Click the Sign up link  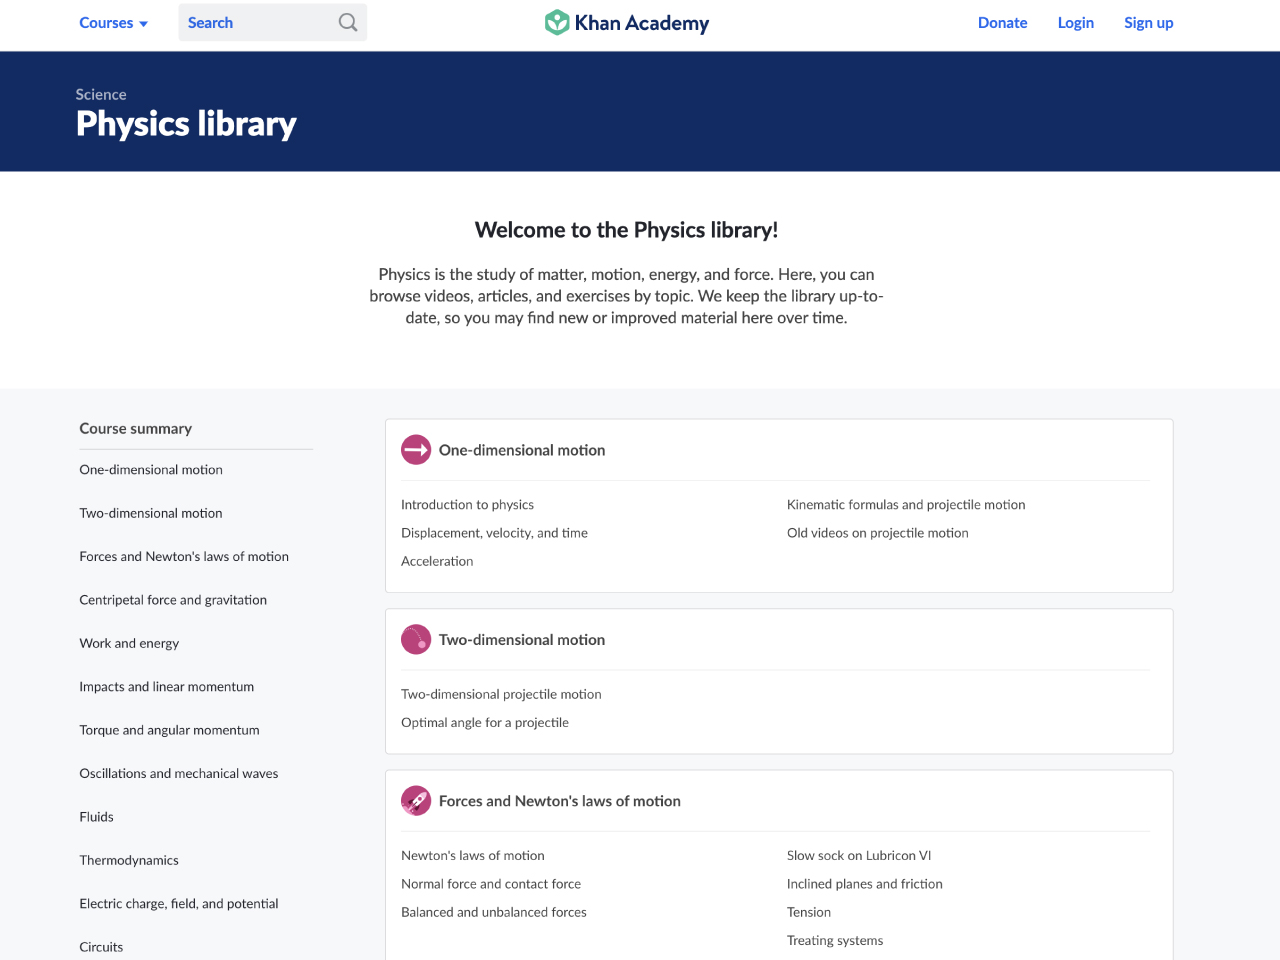(x=1148, y=22)
